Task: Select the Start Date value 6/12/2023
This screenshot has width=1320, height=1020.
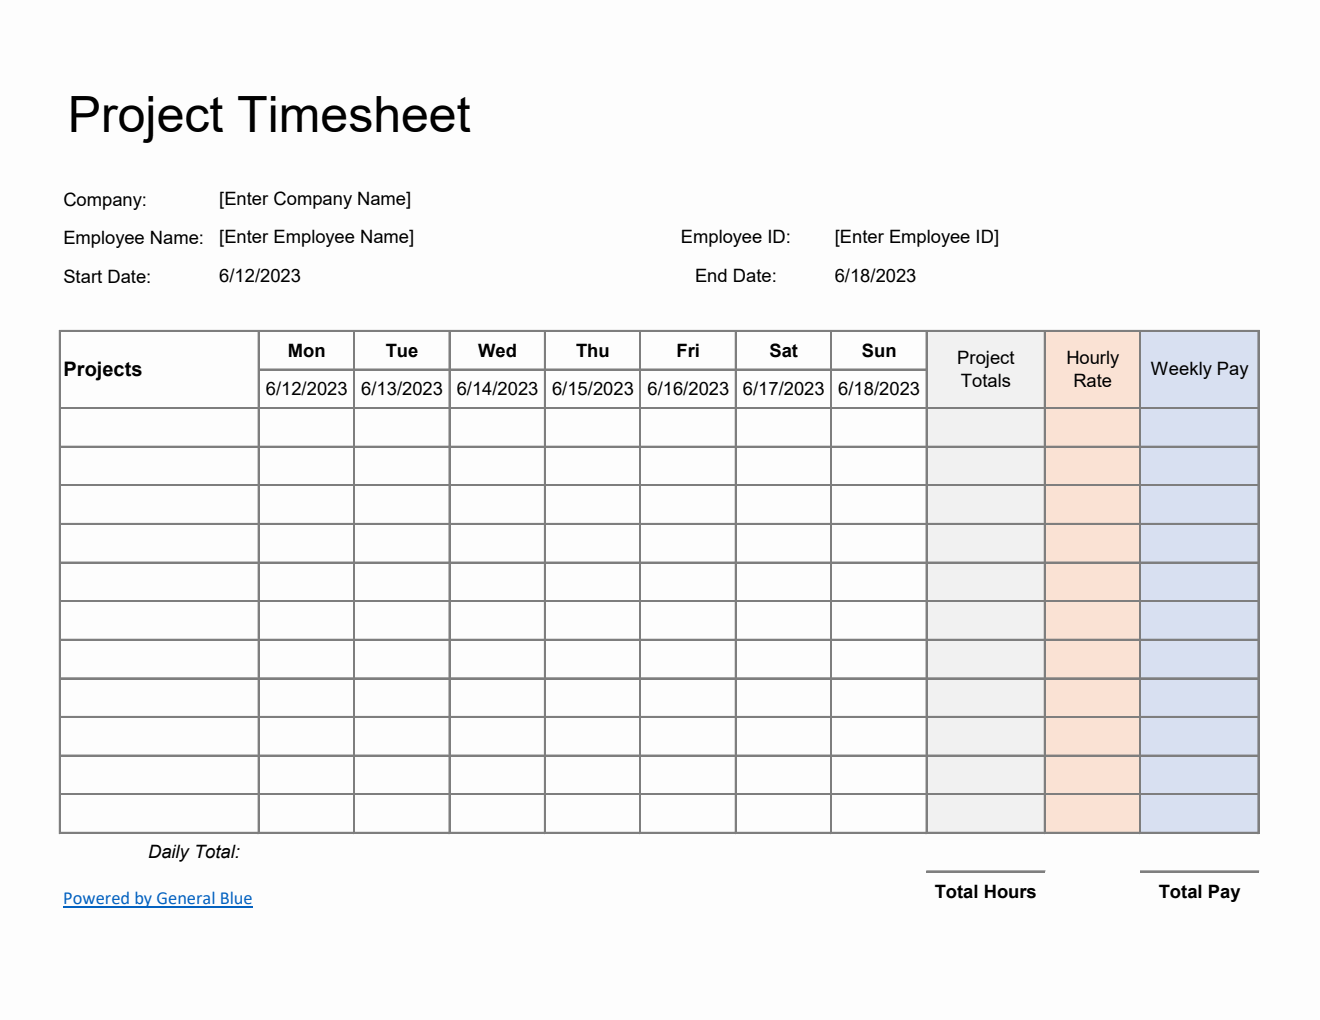Action: tap(259, 276)
